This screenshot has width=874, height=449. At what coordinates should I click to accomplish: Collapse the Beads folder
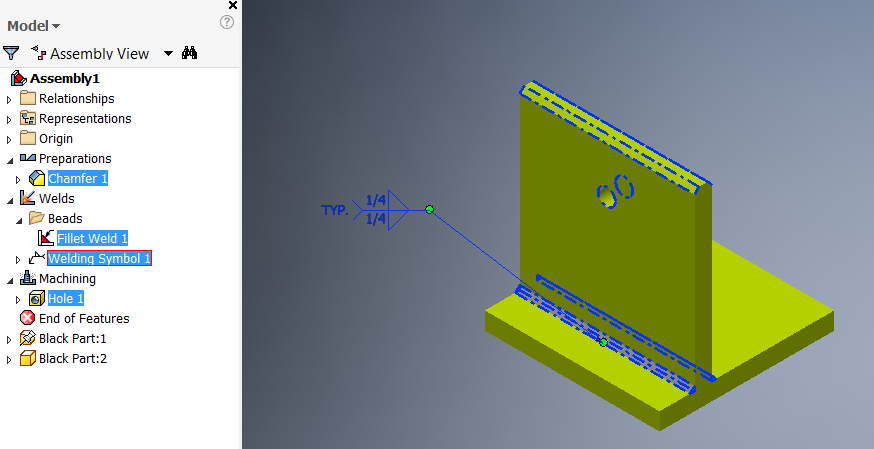click(x=18, y=221)
